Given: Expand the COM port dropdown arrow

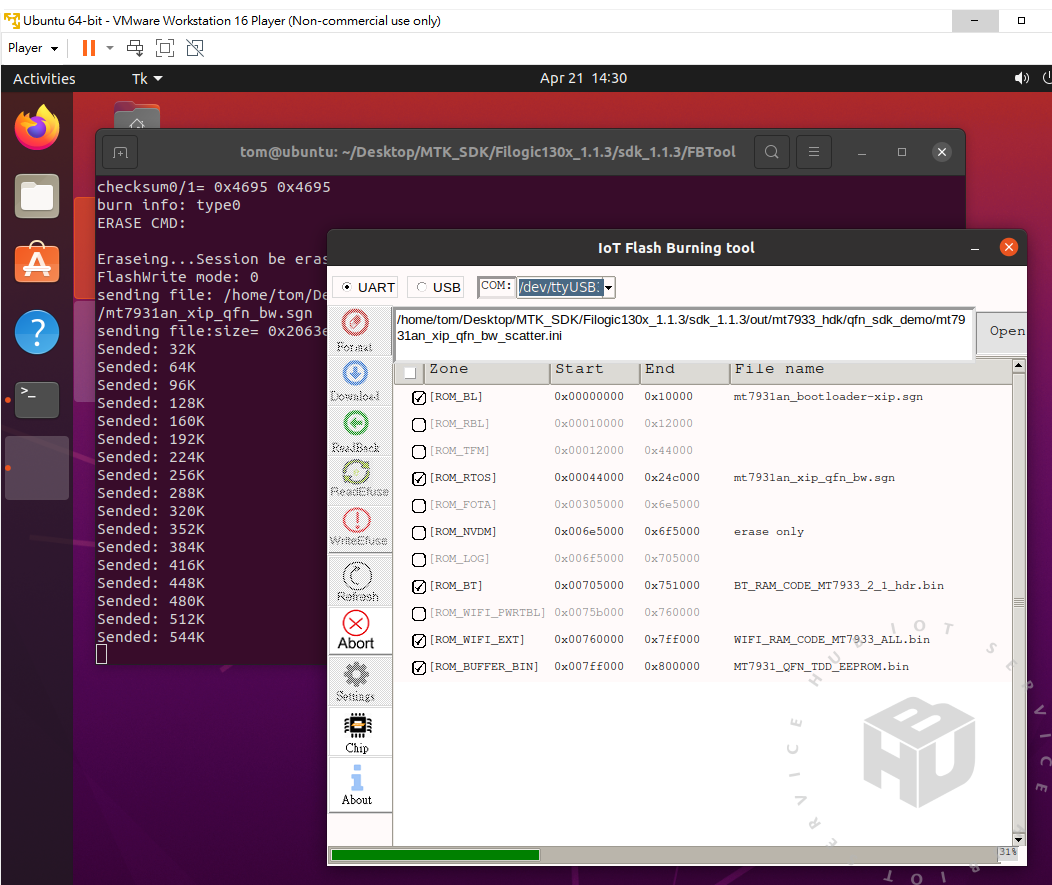Looking at the screenshot, I should [x=608, y=288].
